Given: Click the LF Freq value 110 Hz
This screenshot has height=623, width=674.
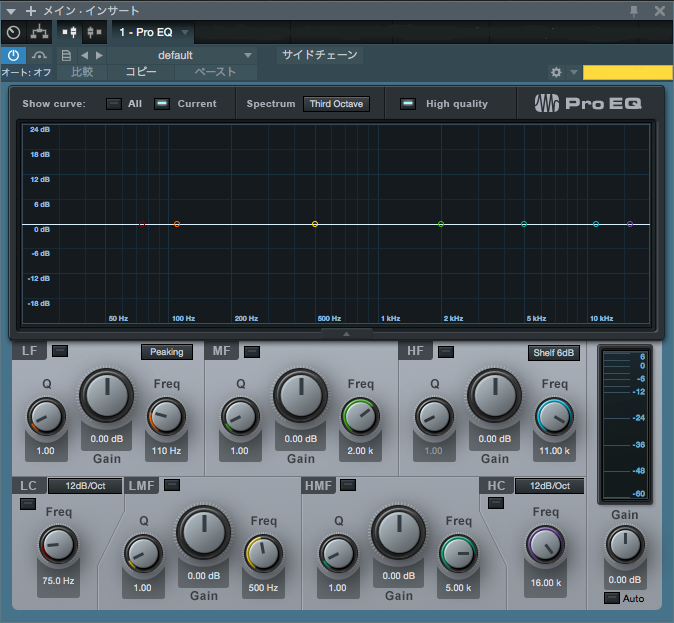Looking at the screenshot, I should 166,451.
